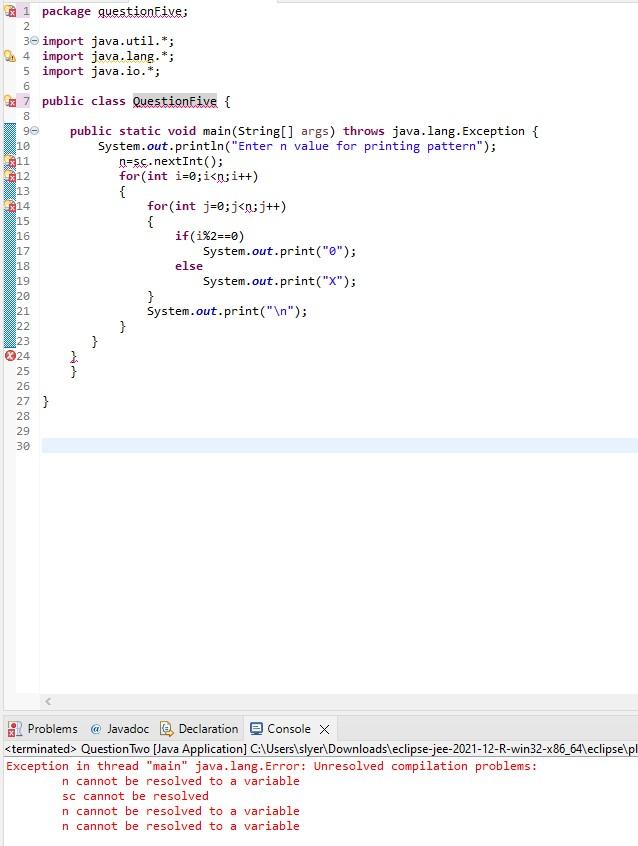Click the error-underlined brace on line 24
Screen dimensions: 638x846
[74, 356]
